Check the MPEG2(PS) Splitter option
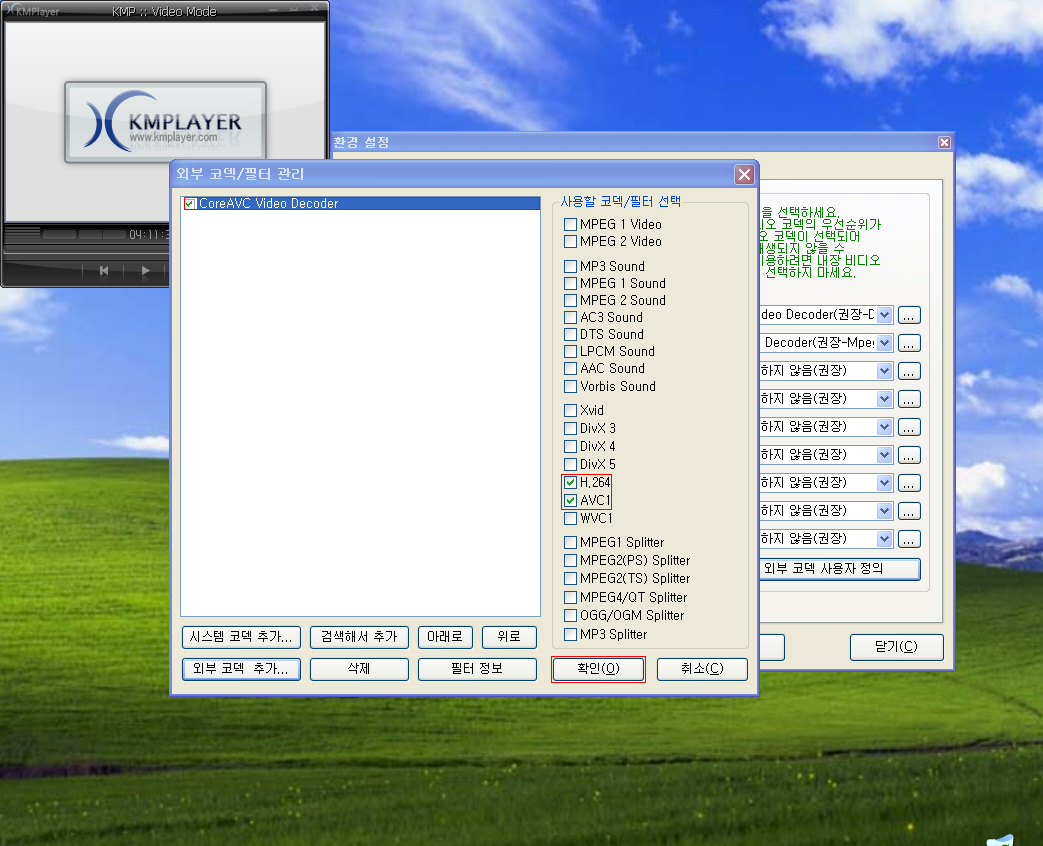The height and width of the screenshot is (846, 1043). coord(570,560)
